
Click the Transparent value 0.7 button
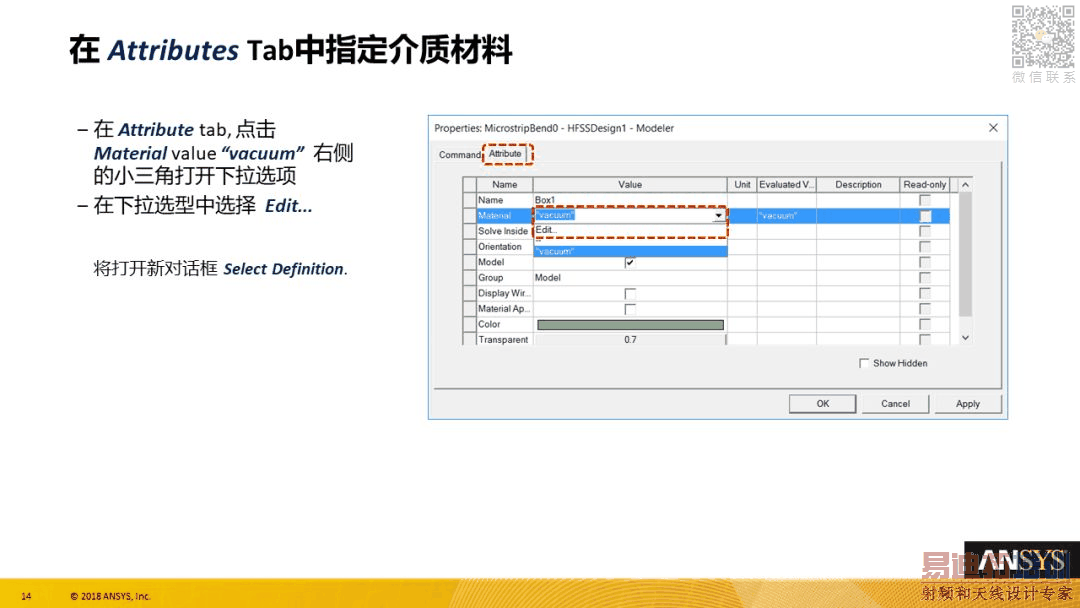pos(630,339)
